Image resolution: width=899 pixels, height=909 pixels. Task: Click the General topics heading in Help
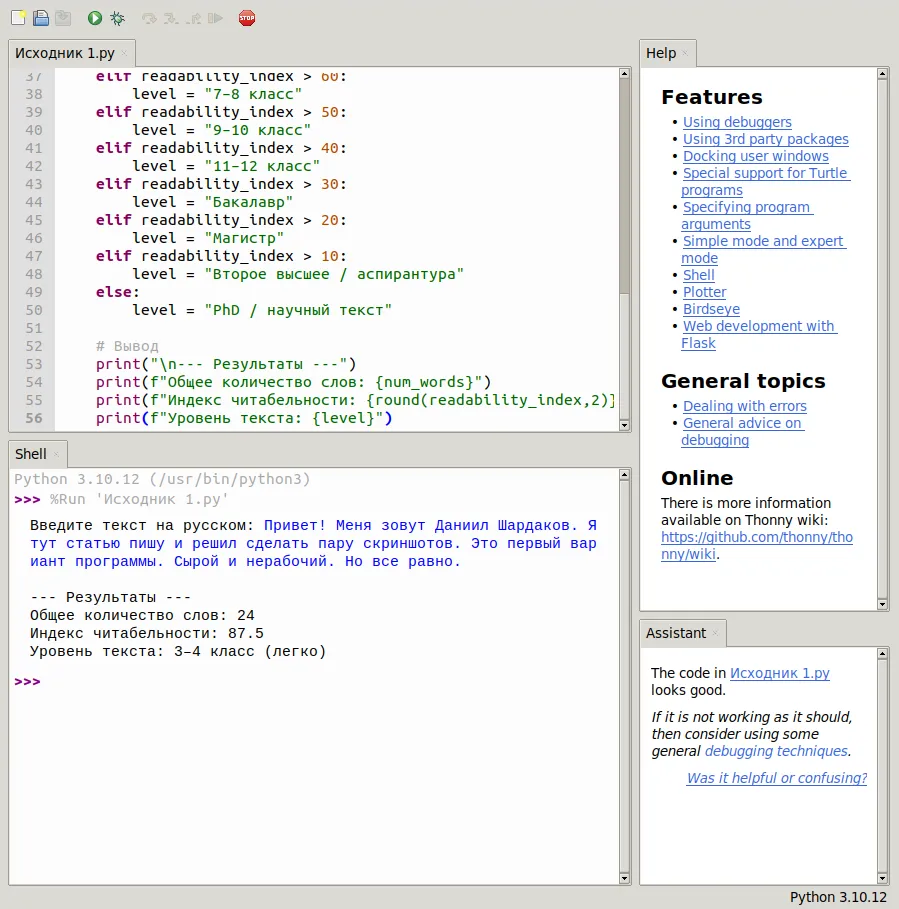[x=743, y=381]
